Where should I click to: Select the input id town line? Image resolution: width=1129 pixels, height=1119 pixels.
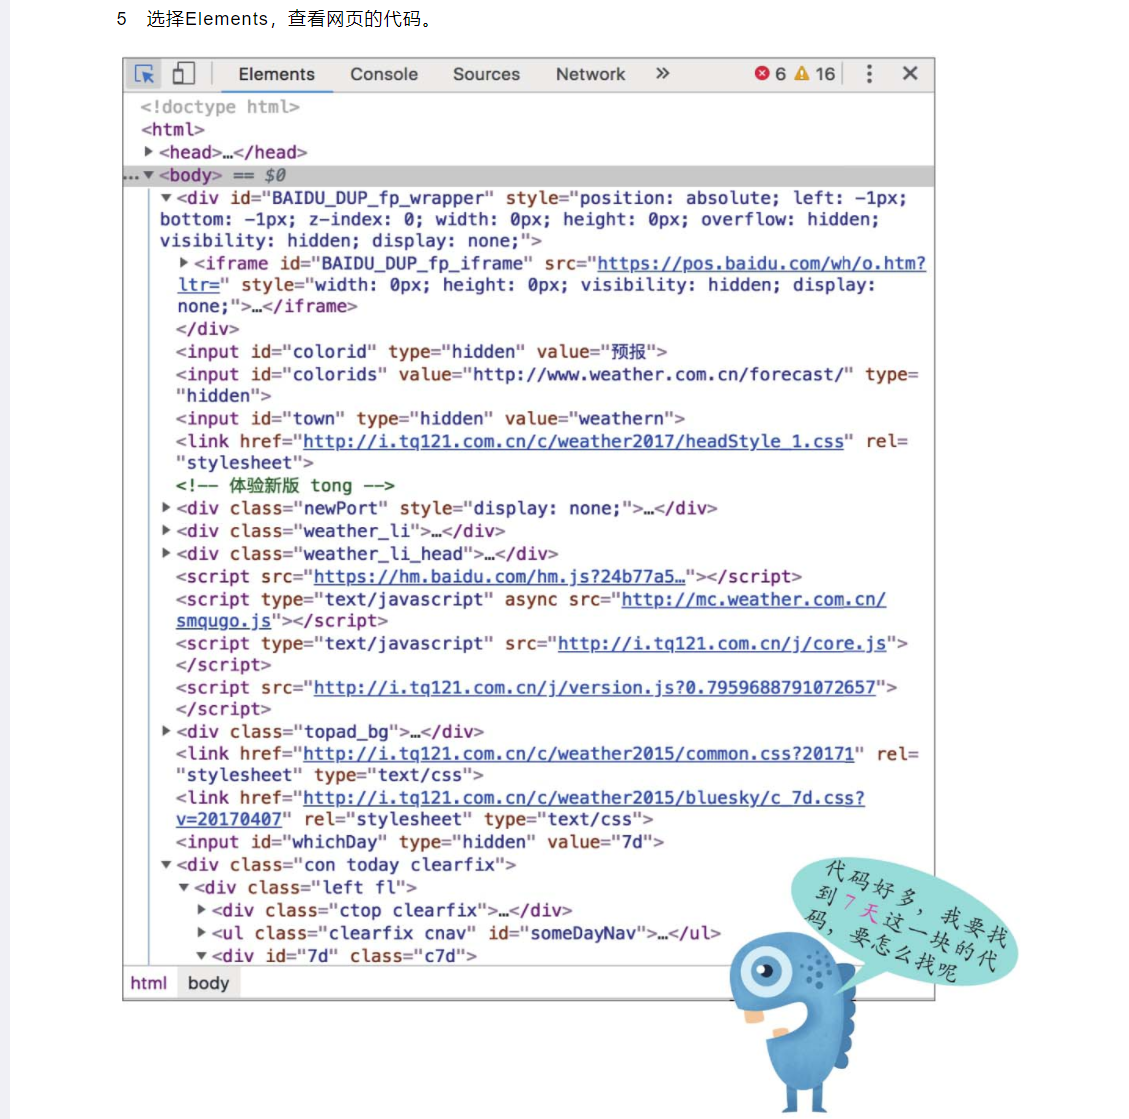tap(430, 419)
